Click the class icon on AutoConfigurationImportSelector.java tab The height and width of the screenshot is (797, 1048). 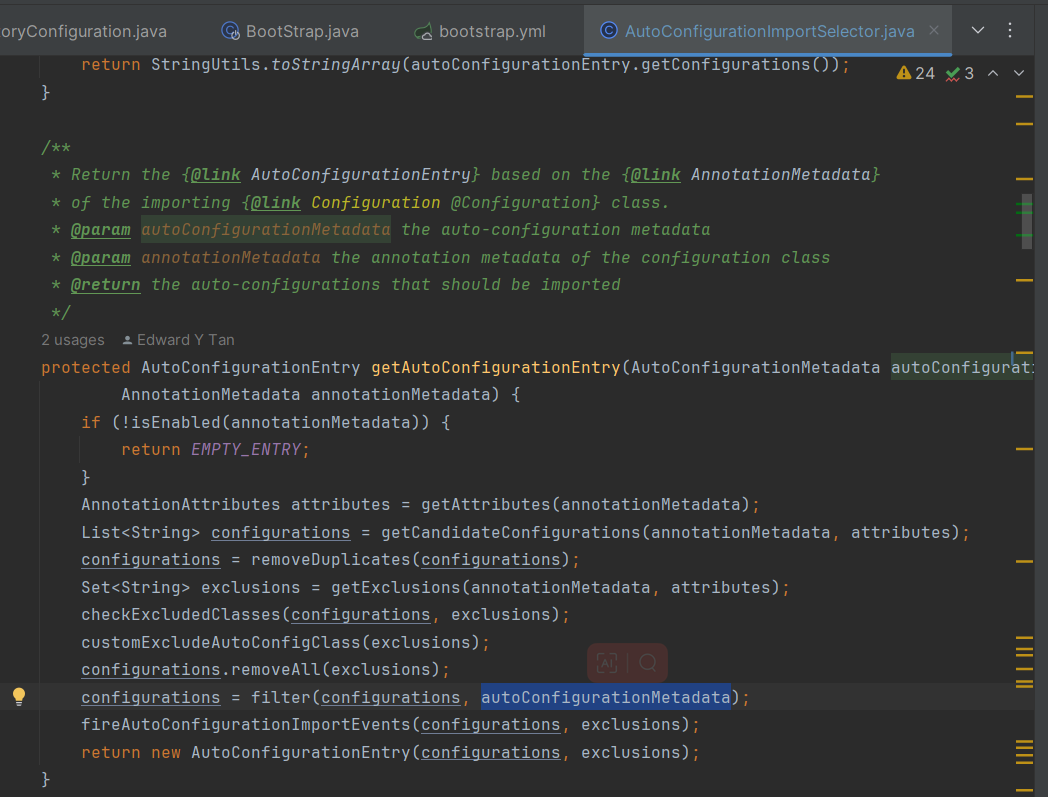pyautogui.click(x=608, y=30)
